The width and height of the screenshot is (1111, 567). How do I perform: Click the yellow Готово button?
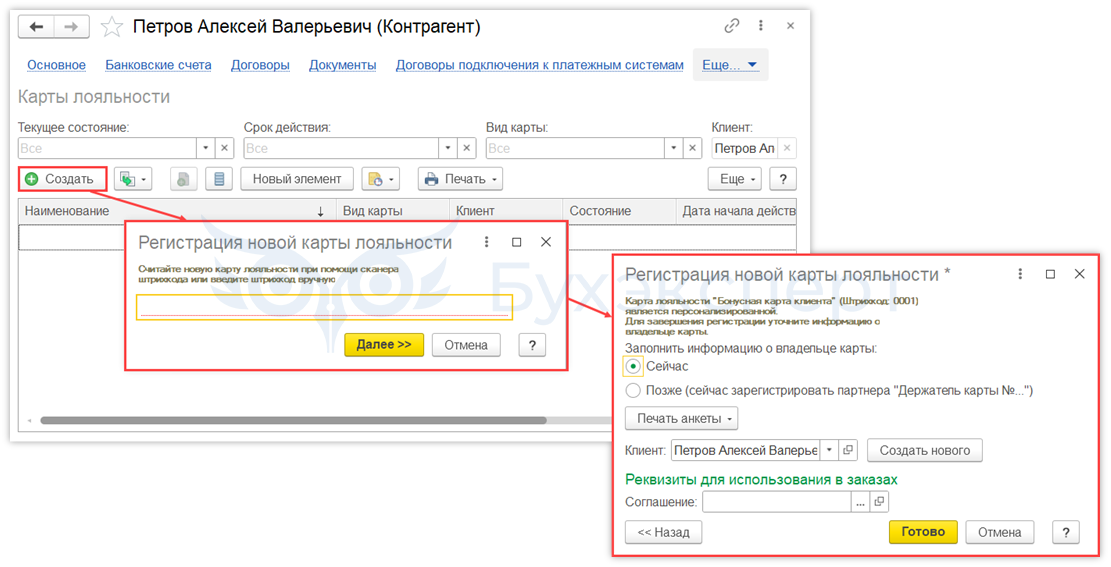tap(922, 532)
